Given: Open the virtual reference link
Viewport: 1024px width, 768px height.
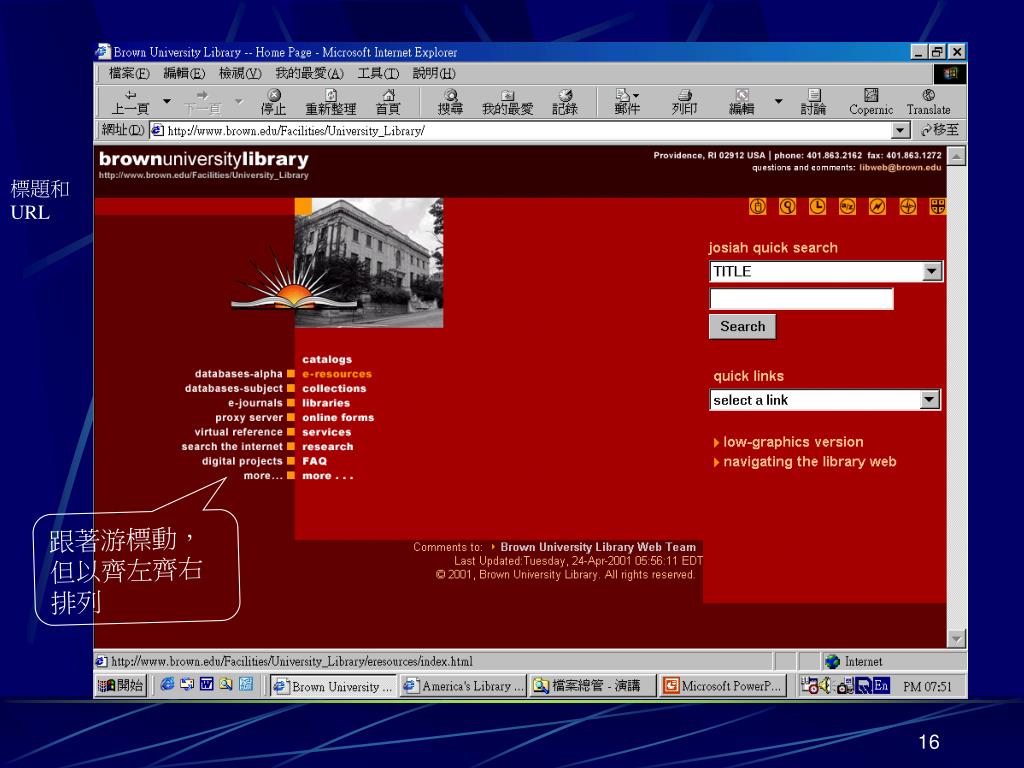Looking at the screenshot, I should point(238,432).
